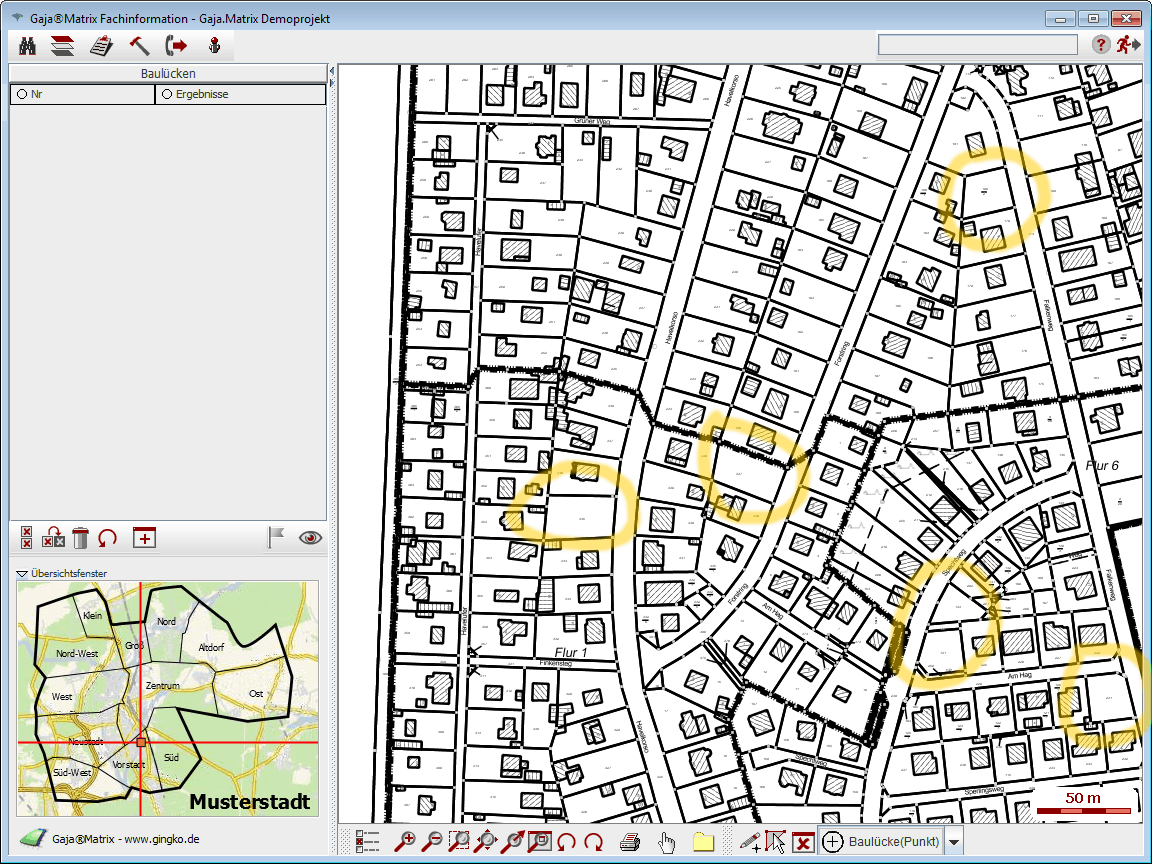
Task: Click the red help question mark button
Action: 1100,45
